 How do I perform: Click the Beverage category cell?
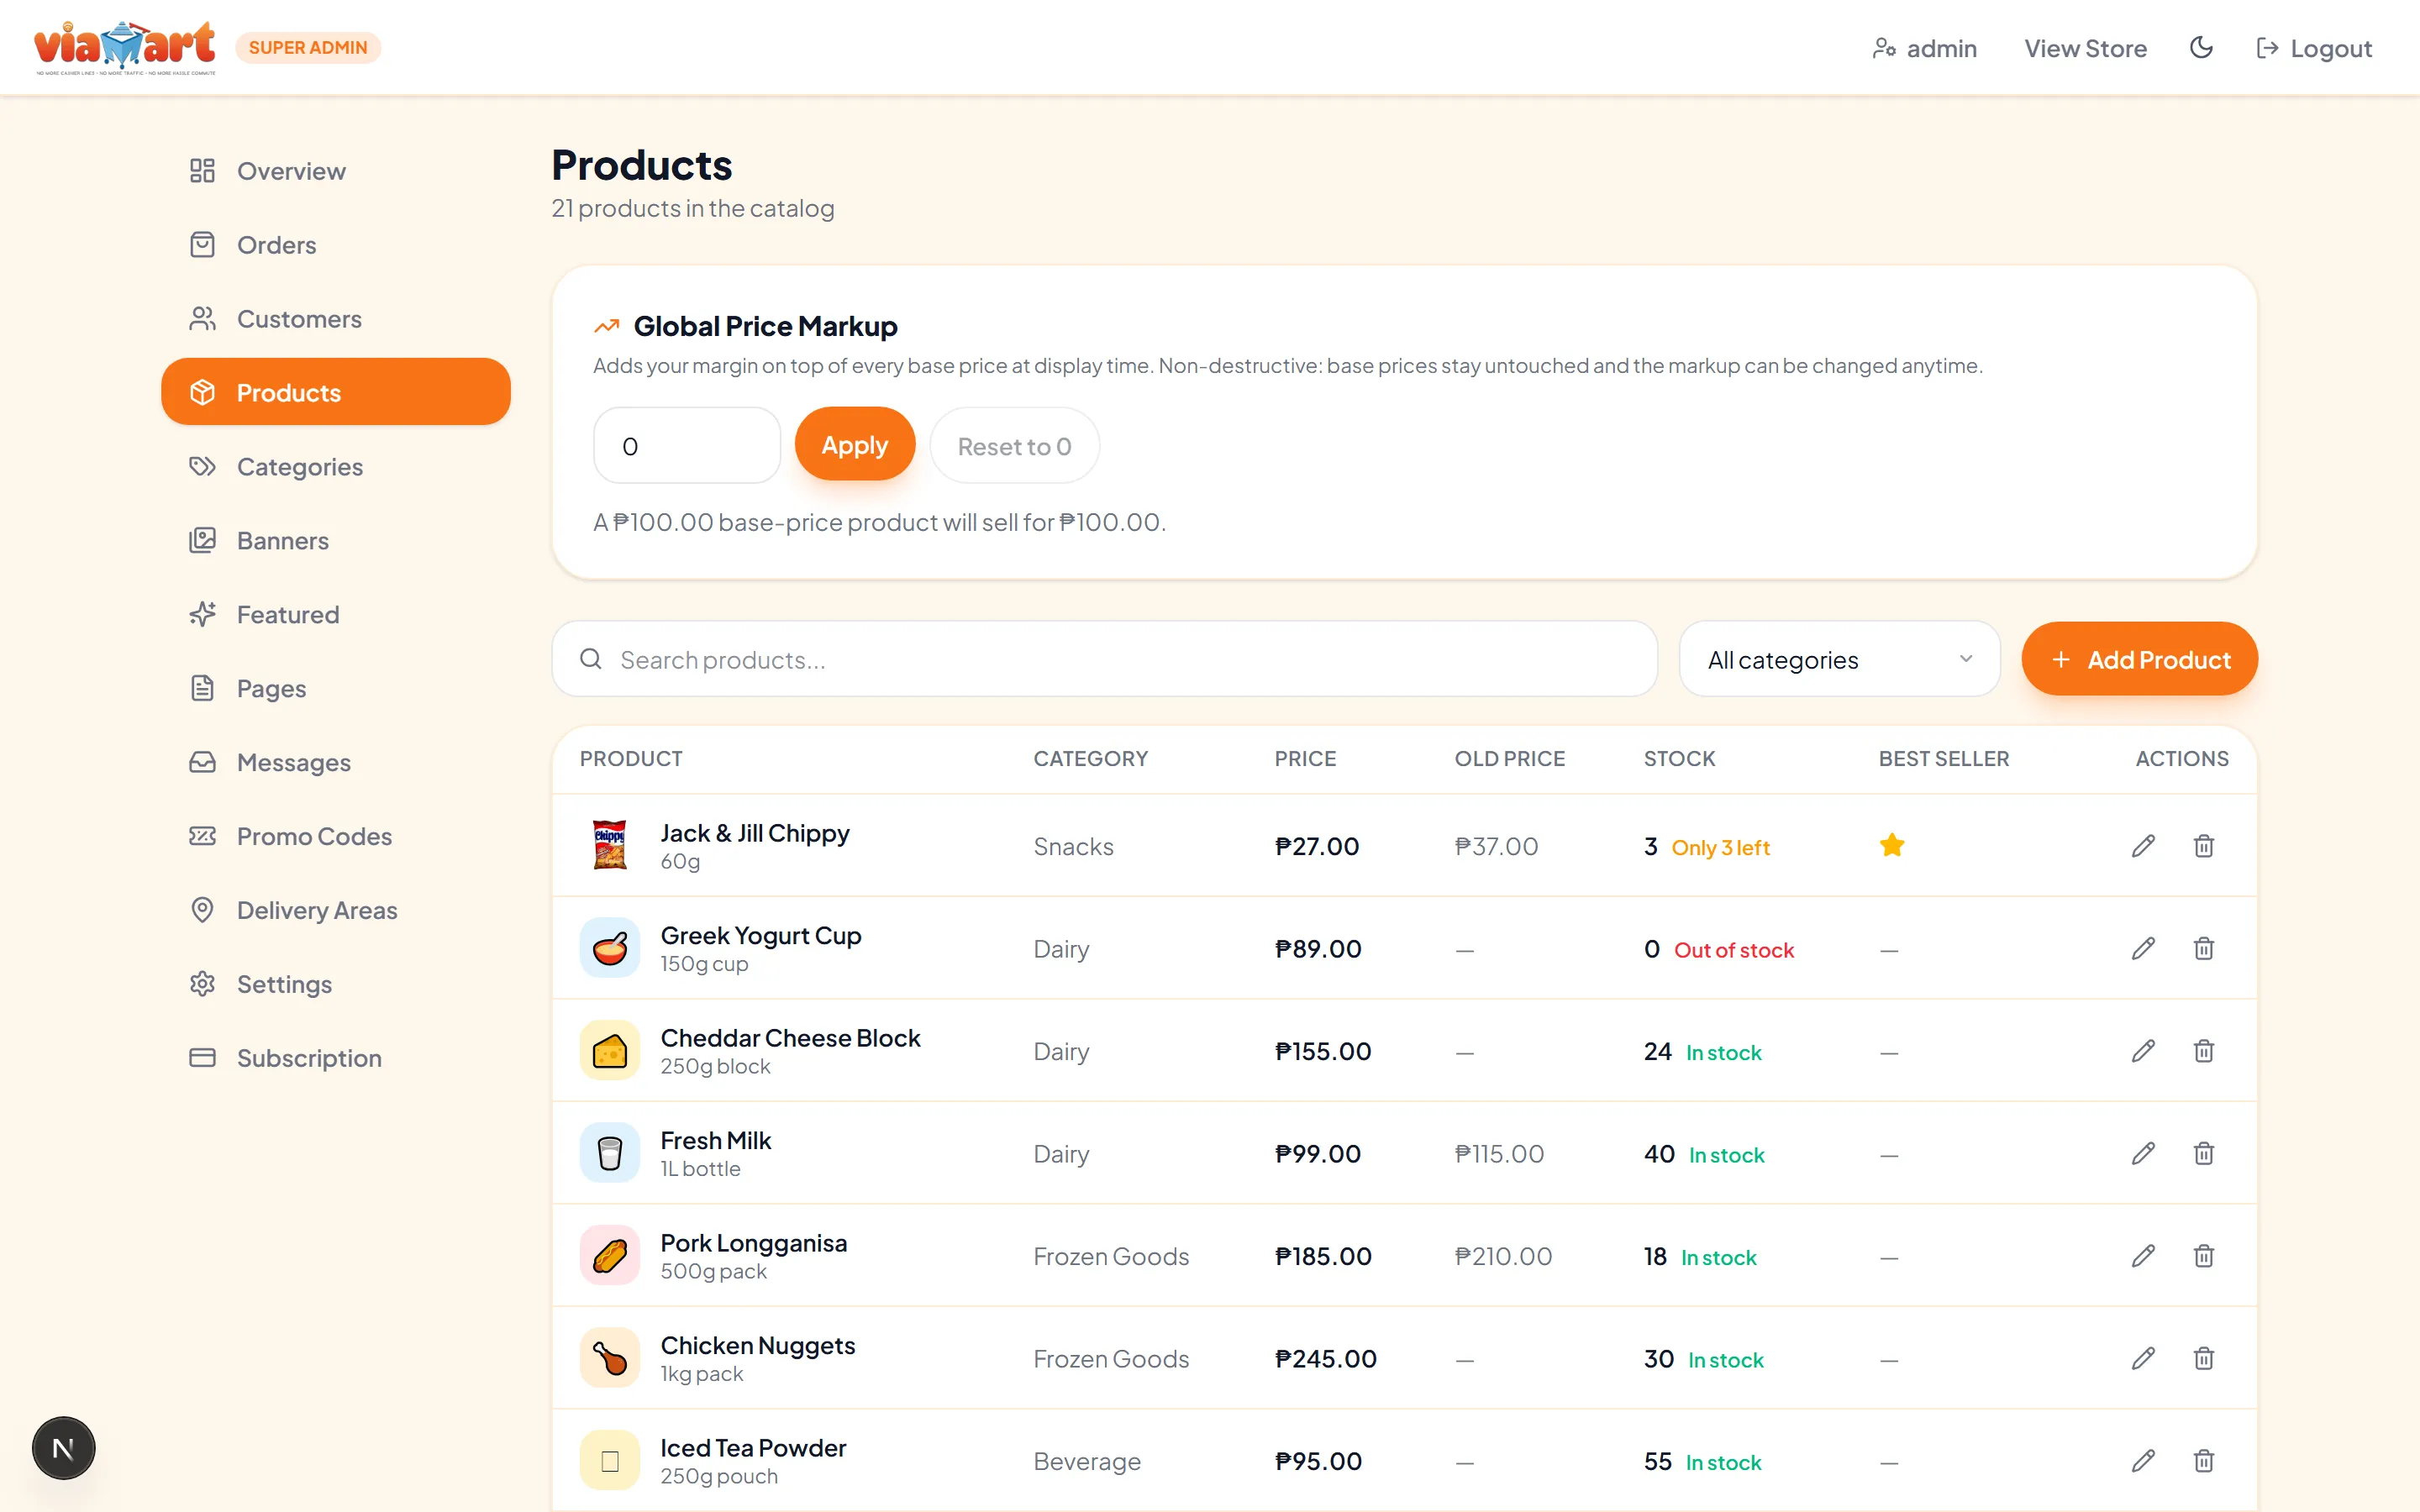(x=1087, y=1462)
